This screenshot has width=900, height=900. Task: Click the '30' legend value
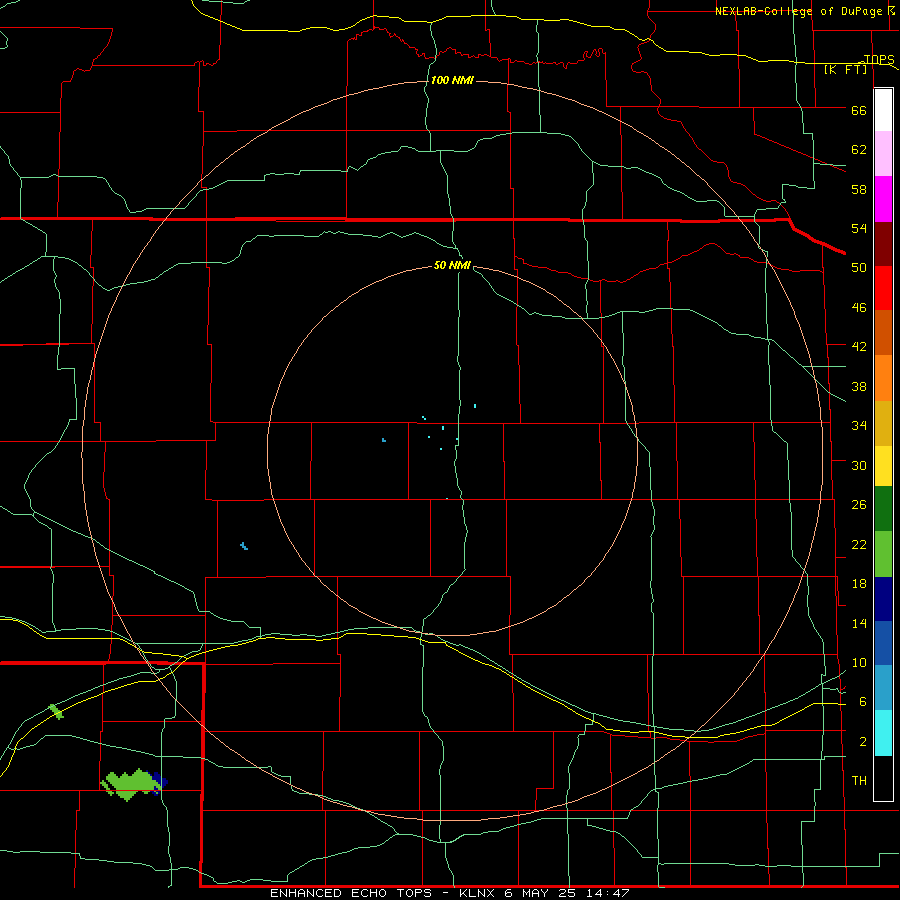pyautogui.click(x=859, y=465)
